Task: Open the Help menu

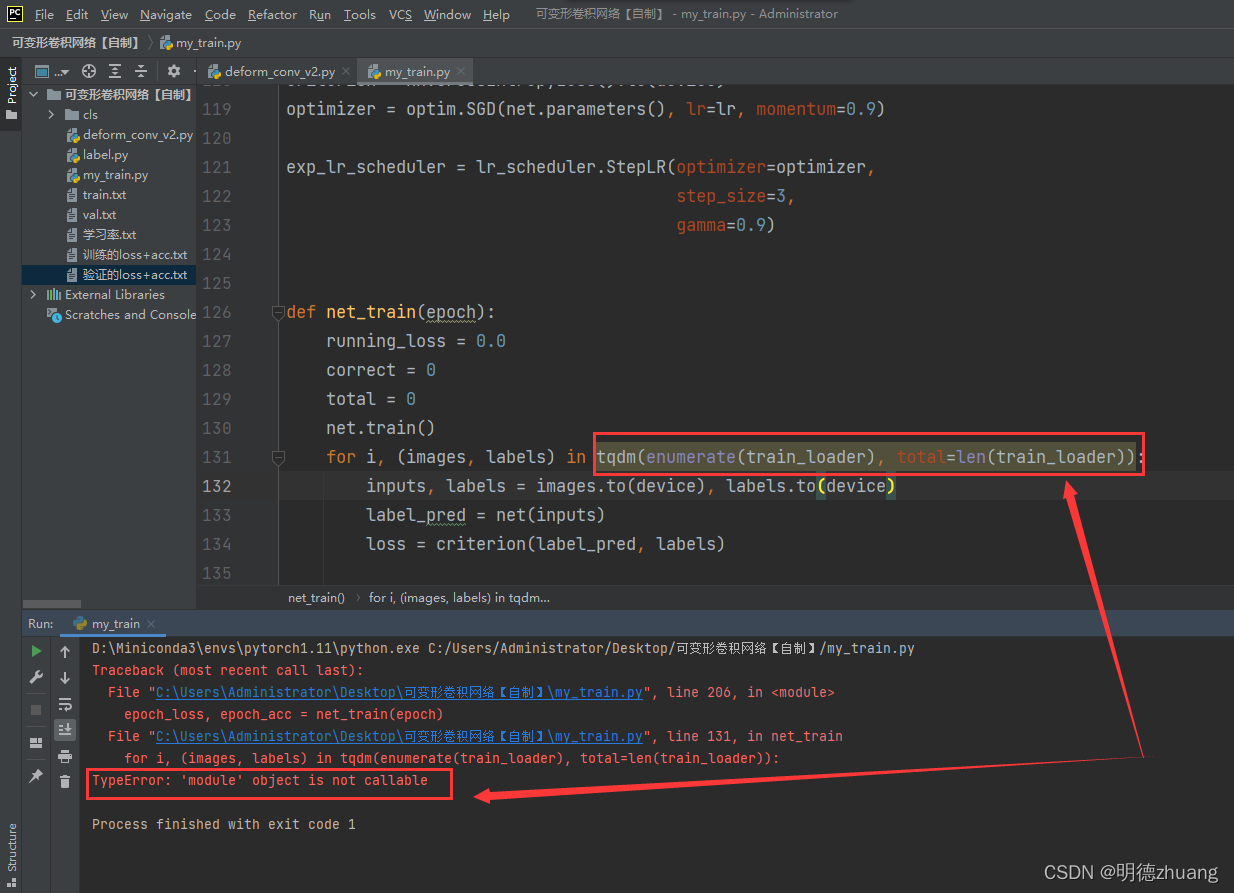Action: tap(496, 14)
